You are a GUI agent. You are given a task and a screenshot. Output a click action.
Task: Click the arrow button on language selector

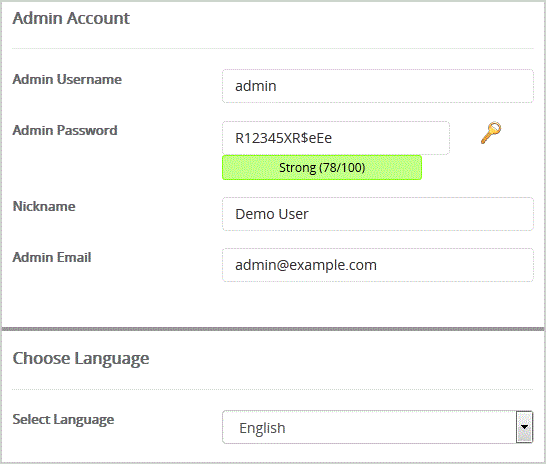524,427
